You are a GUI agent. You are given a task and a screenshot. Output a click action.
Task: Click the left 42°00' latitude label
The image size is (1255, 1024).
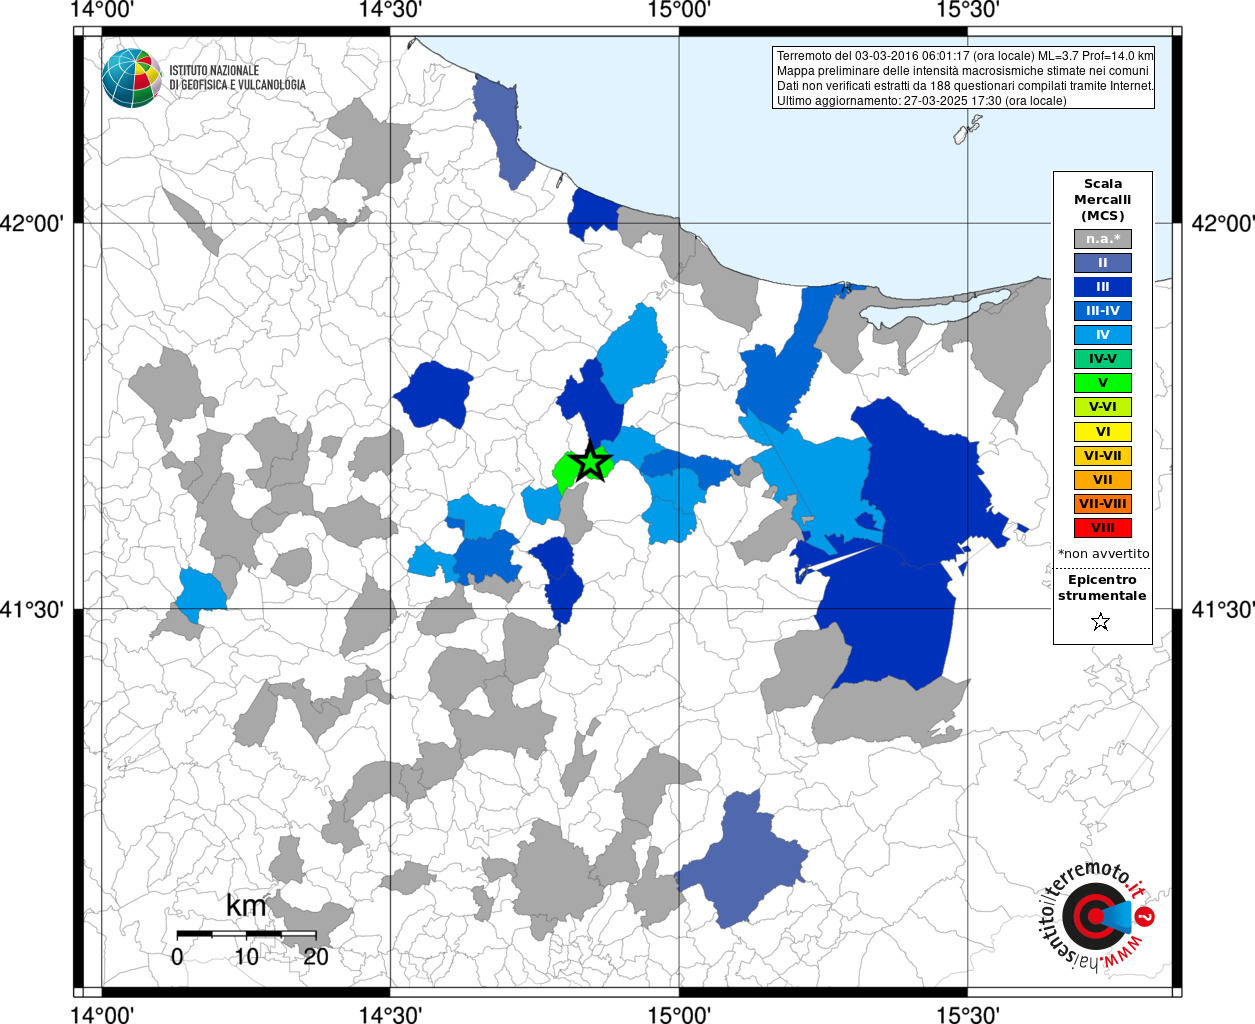[32, 223]
